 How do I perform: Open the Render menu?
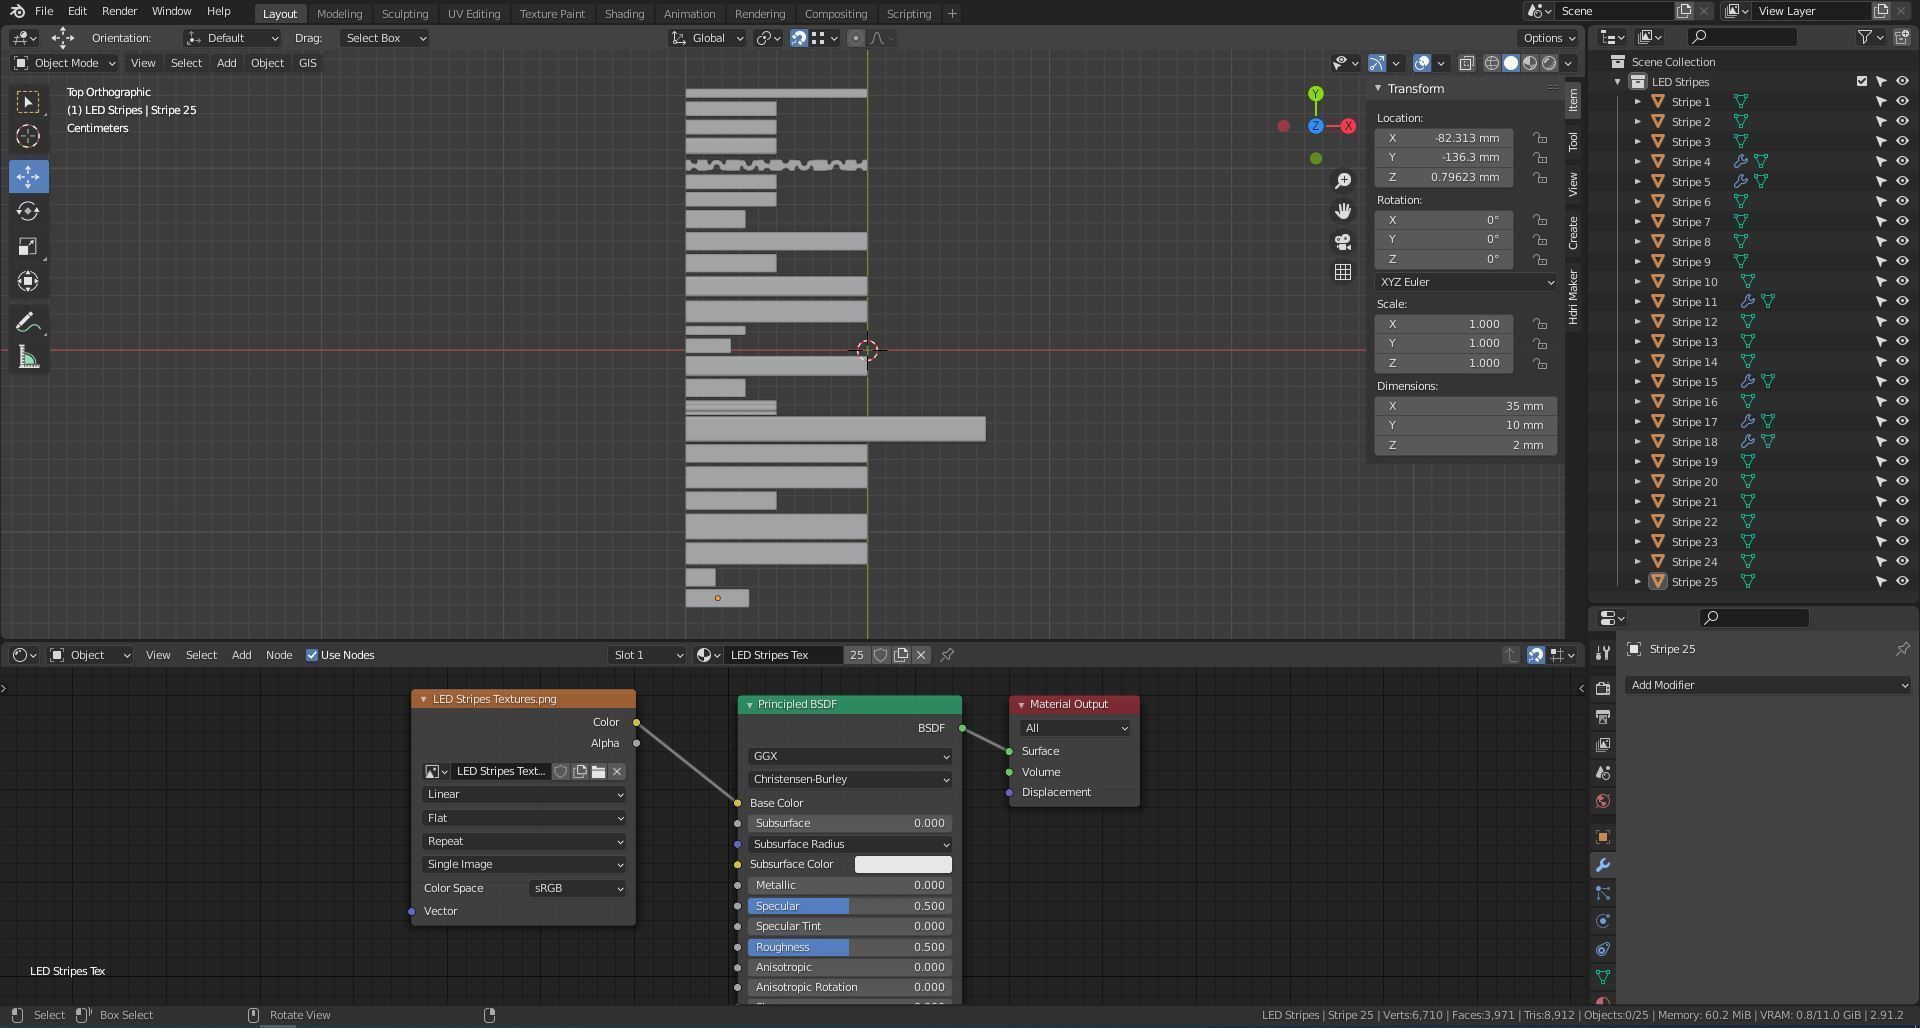119,11
